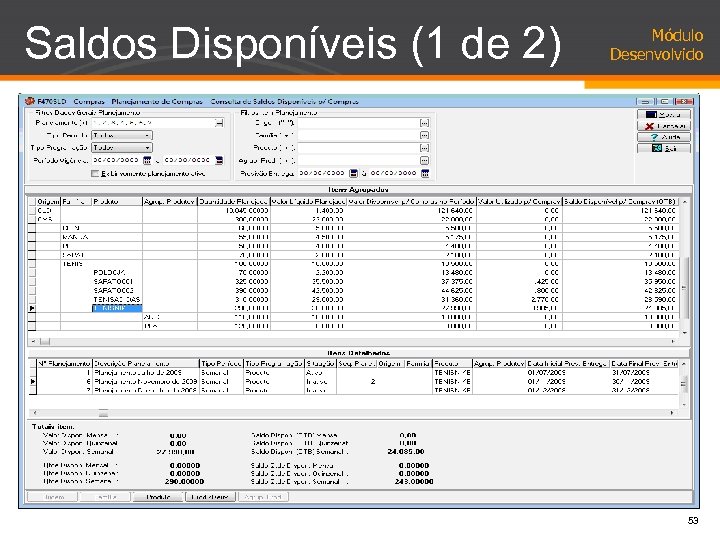
Task: Click the Família filter input field
Action: [358, 135]
